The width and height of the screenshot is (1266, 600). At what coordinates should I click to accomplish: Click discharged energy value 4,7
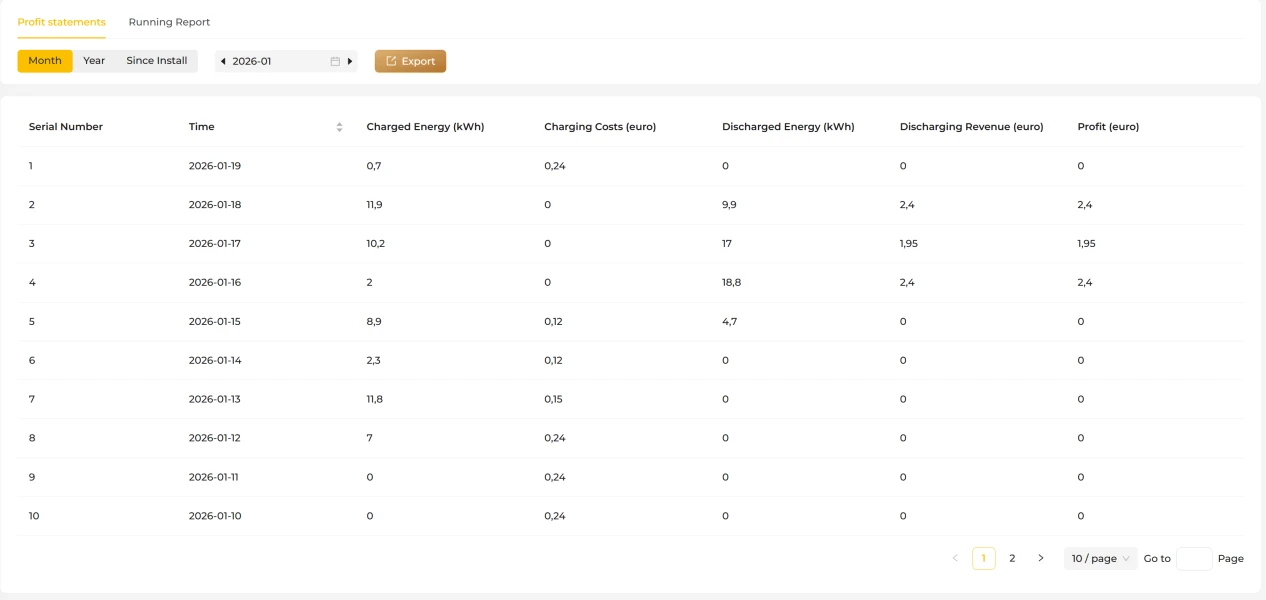pos(729,322)
